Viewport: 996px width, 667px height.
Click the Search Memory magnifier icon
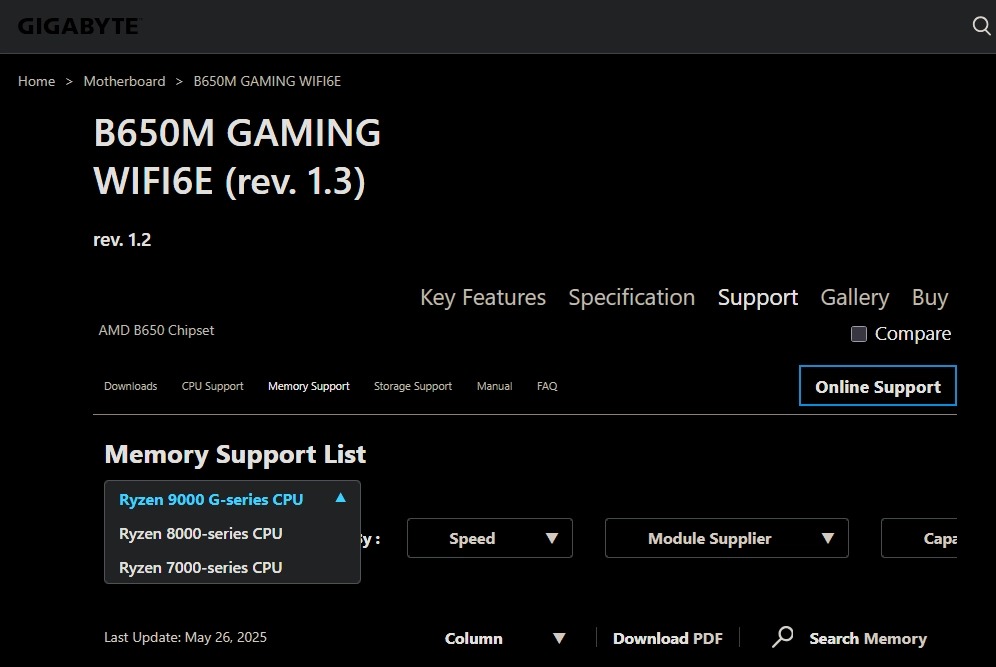point(783,637)
